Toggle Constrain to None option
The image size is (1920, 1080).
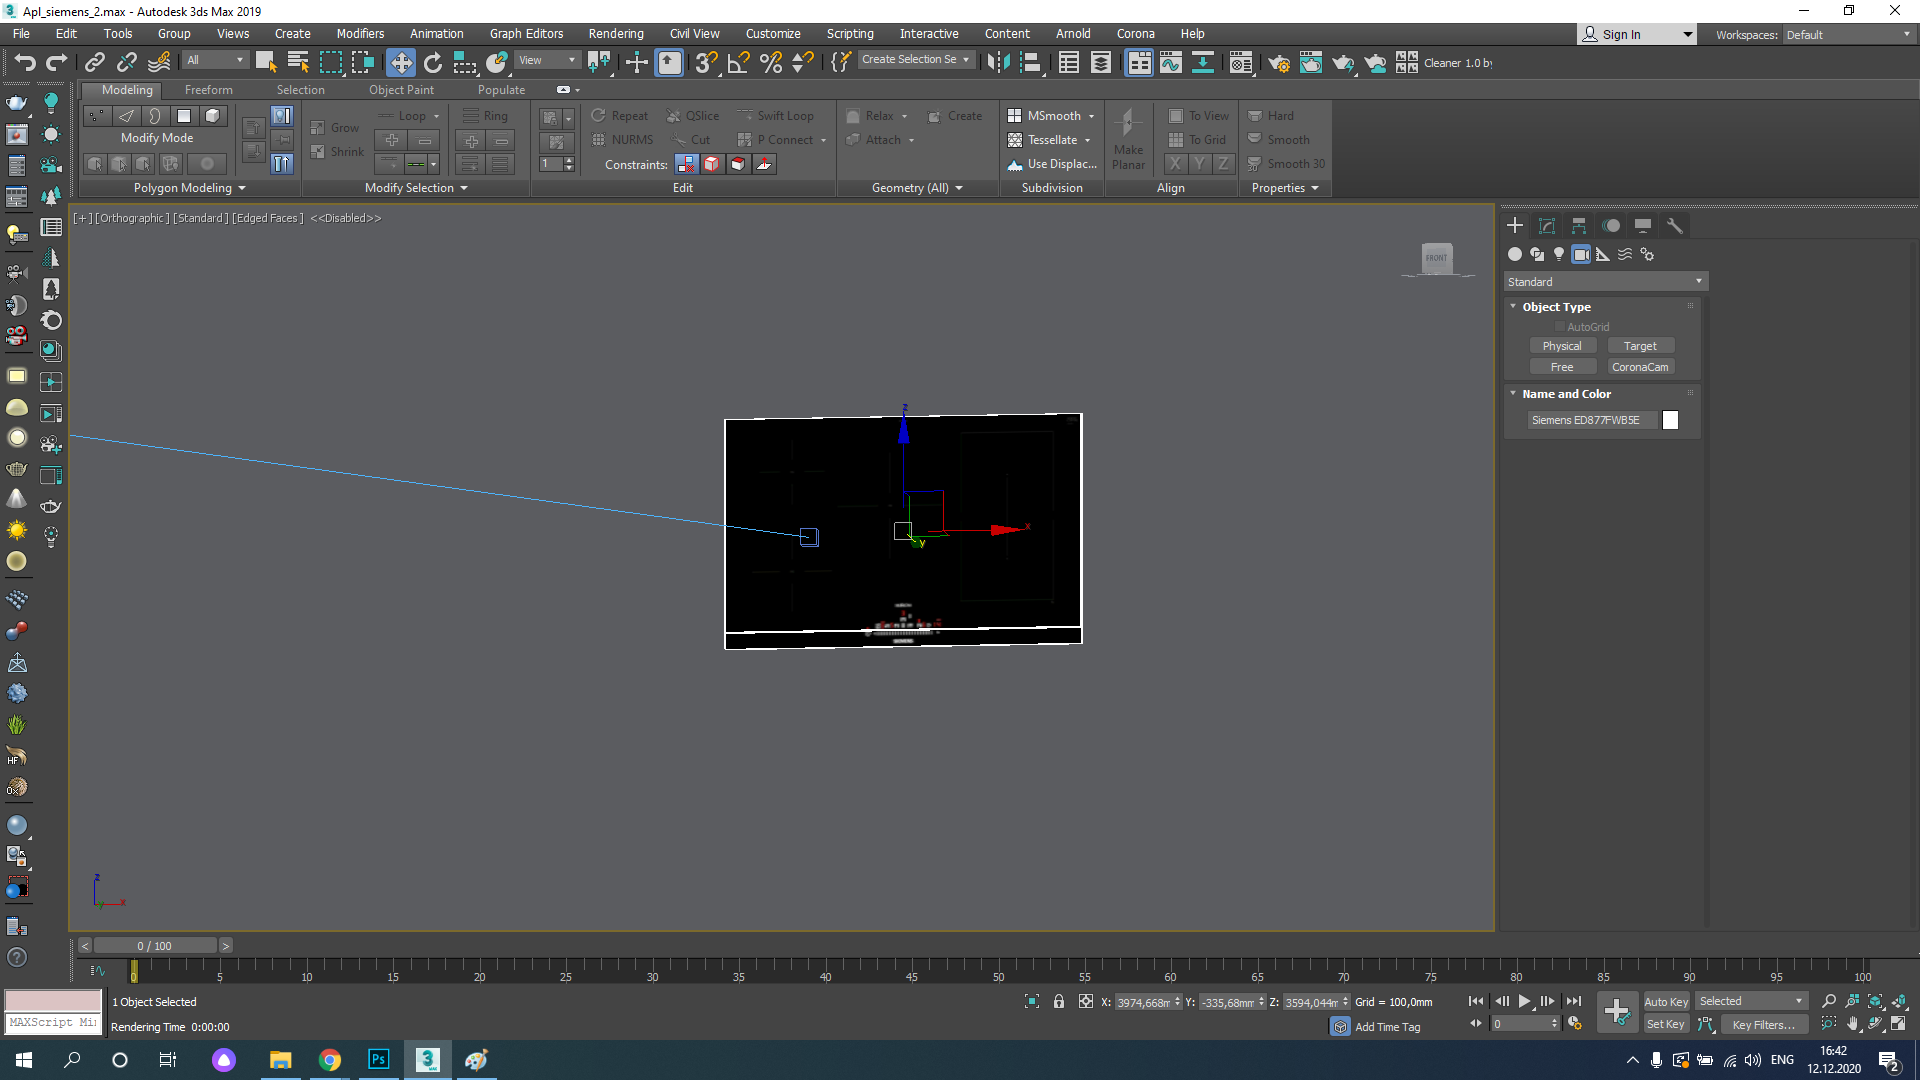686,164
